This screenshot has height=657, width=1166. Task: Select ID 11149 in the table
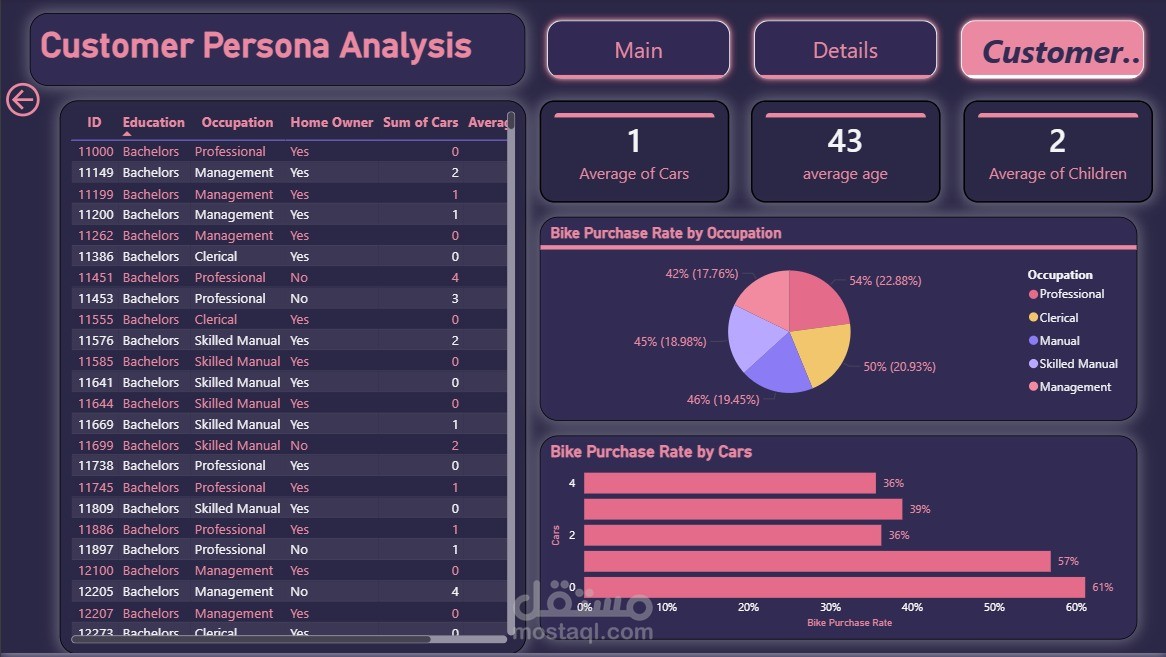pos(96,172)
